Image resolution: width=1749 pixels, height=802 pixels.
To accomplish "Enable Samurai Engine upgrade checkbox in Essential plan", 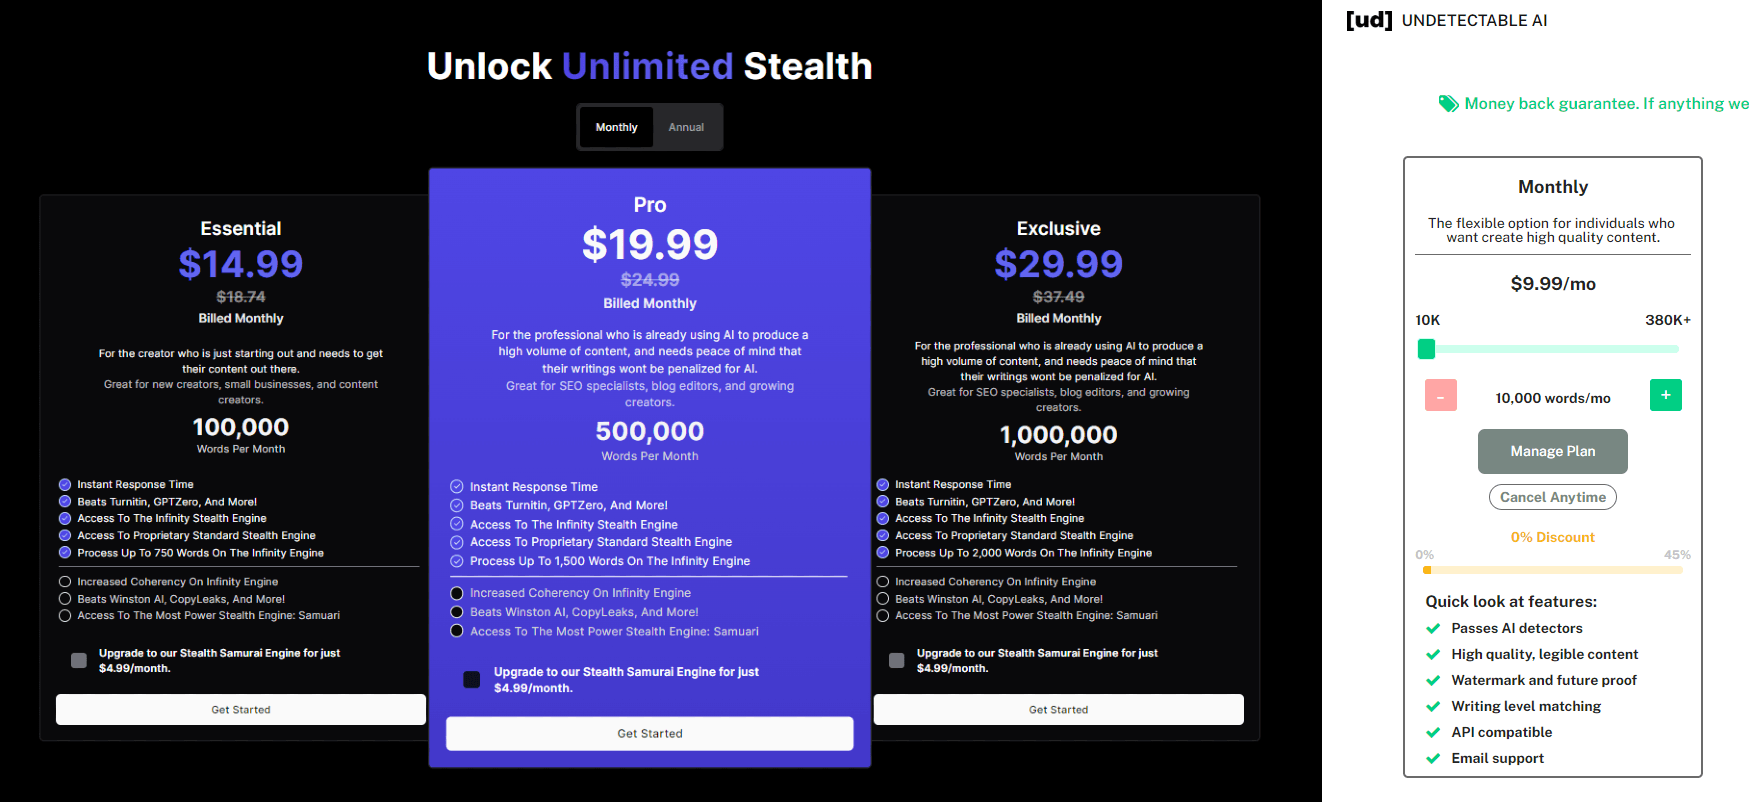I will click(79, 660).
